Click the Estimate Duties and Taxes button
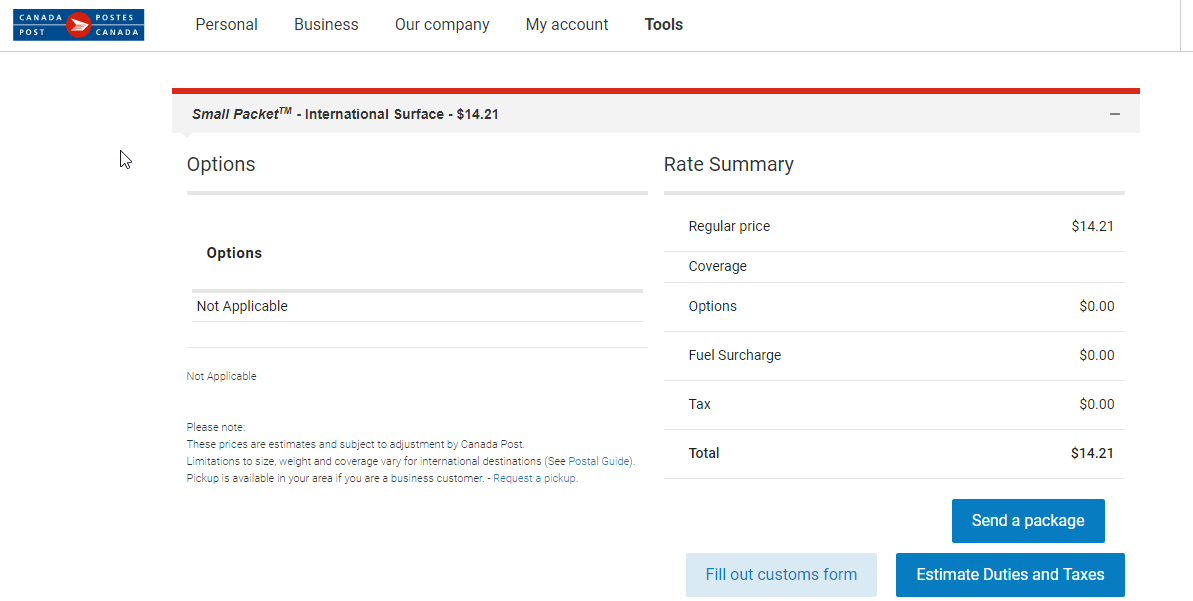 [x=1010, y=574]
